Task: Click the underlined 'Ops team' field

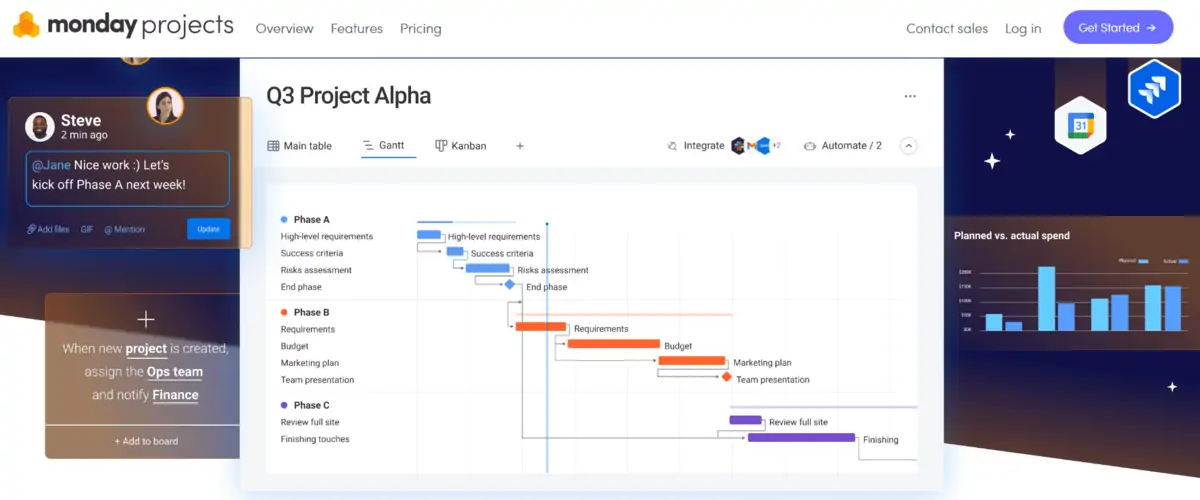Action: tap(175, 372)
